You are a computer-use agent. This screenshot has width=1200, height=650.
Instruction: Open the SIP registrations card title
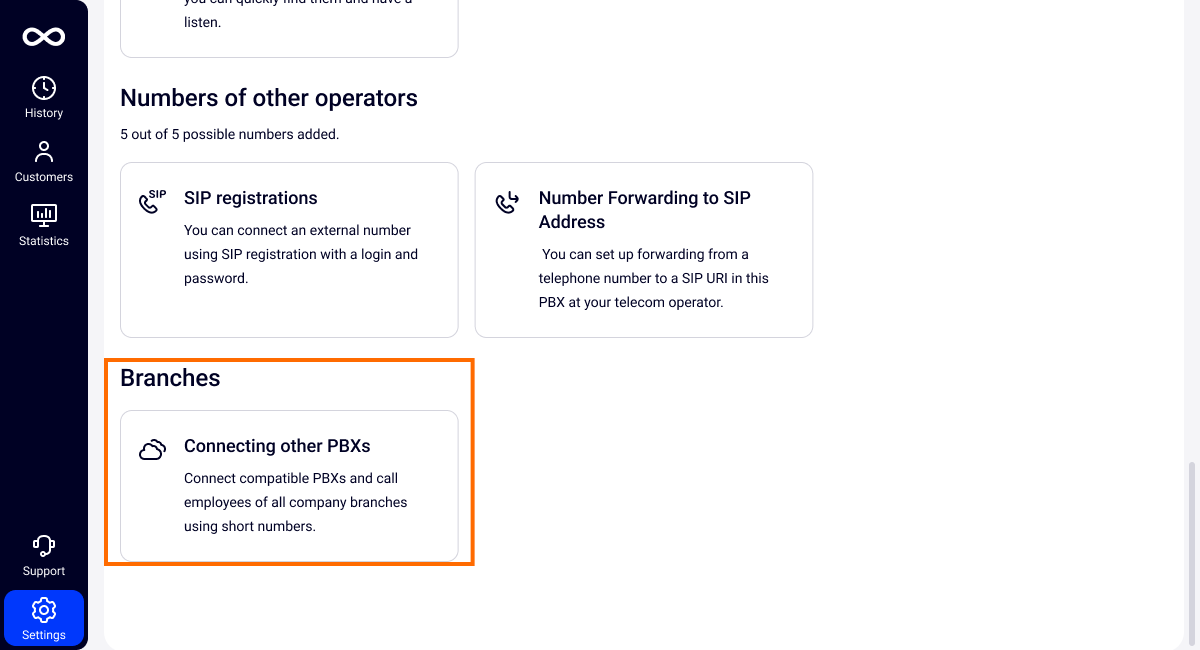[250, 198]
